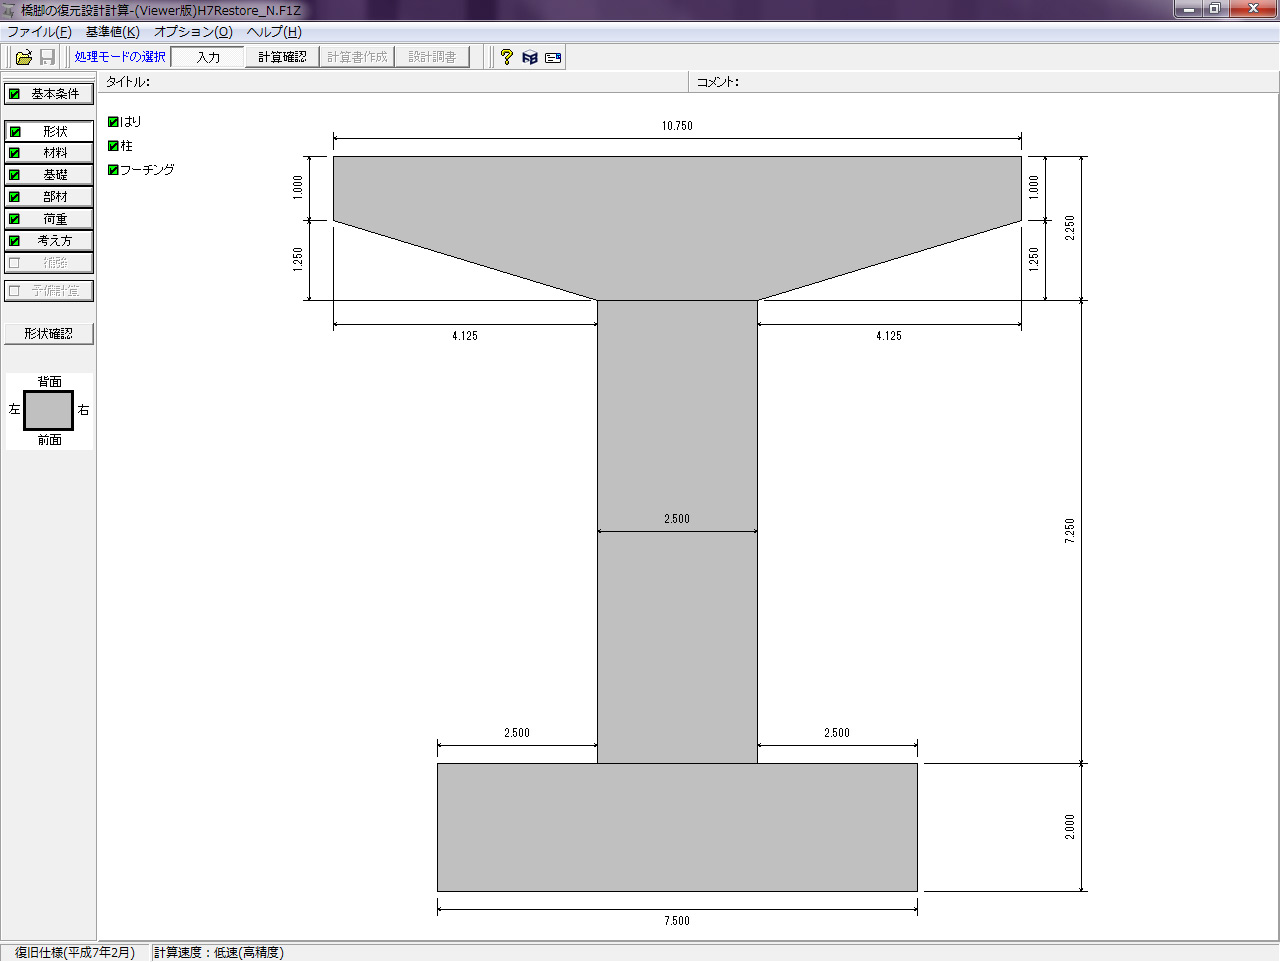The height and width of the screenshot is (962, 1280).
Task: Select the 形状 sidebar button
Action: [49, 131]
